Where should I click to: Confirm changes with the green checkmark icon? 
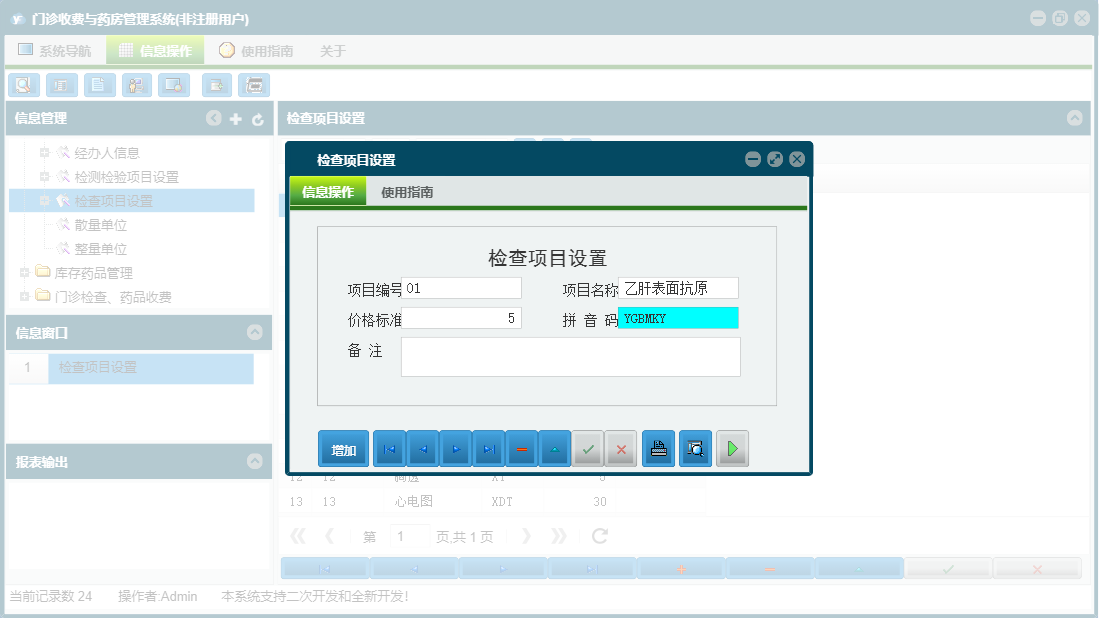coord(588,448)
